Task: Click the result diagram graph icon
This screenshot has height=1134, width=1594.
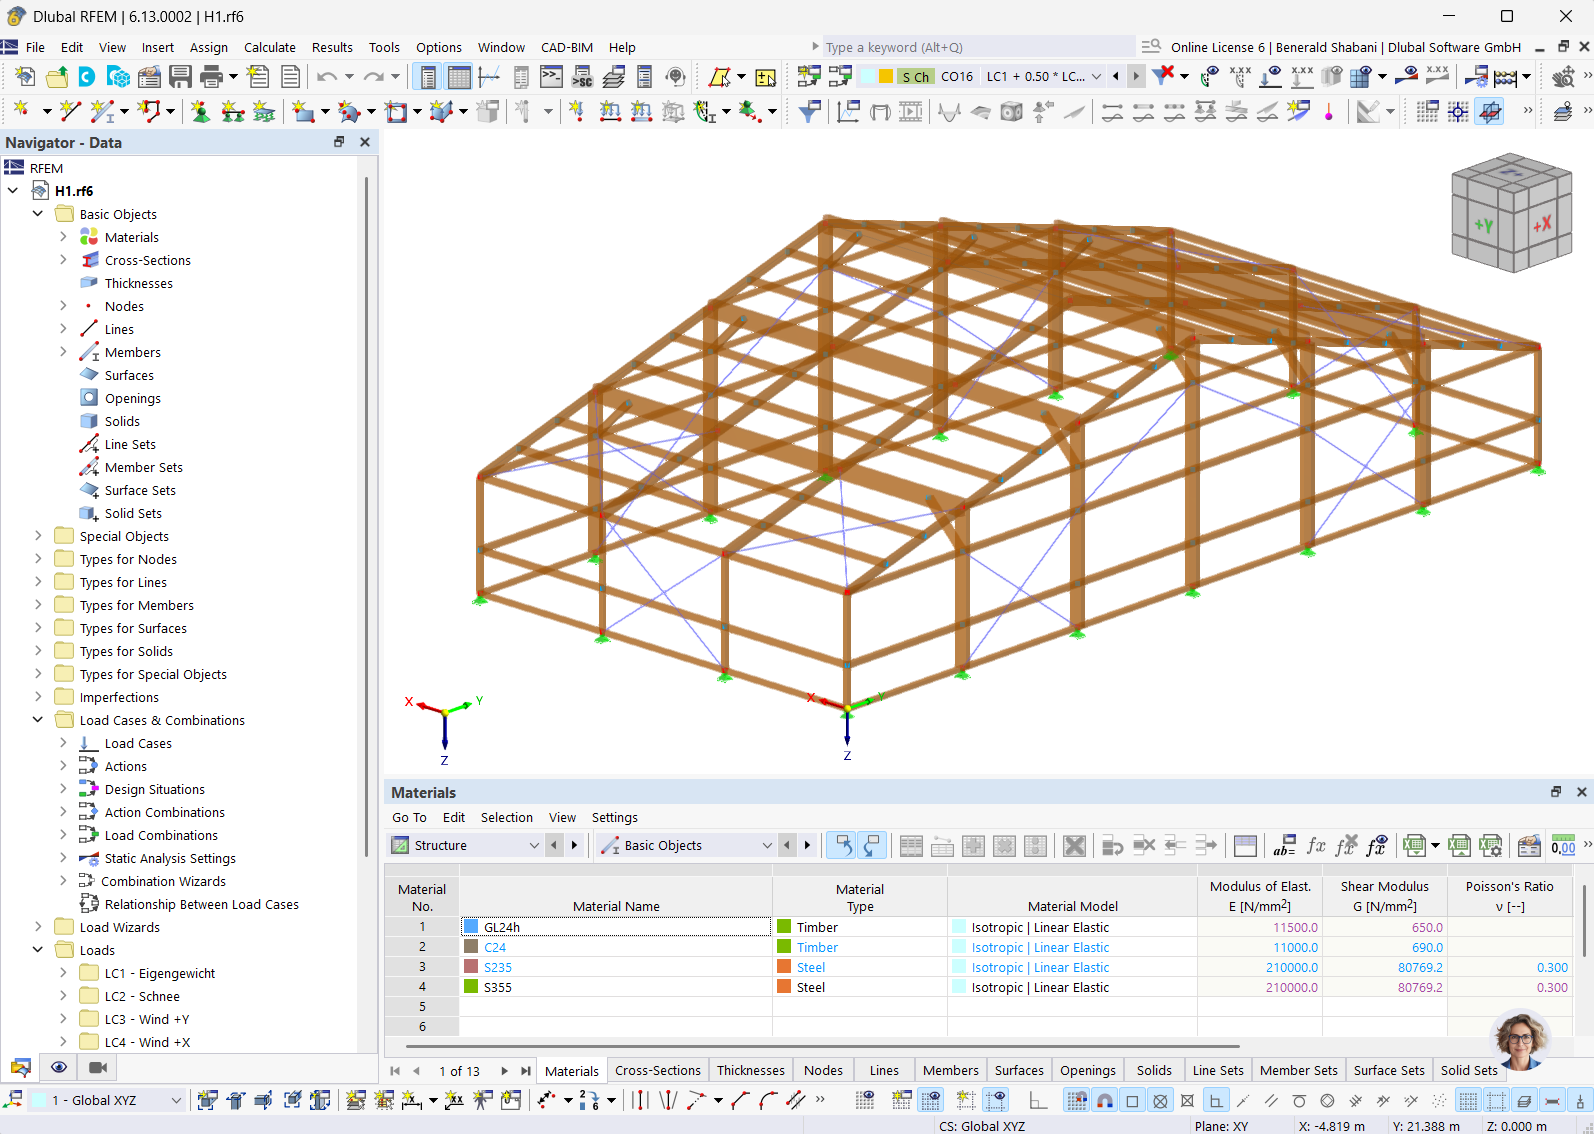Action: 847,111
